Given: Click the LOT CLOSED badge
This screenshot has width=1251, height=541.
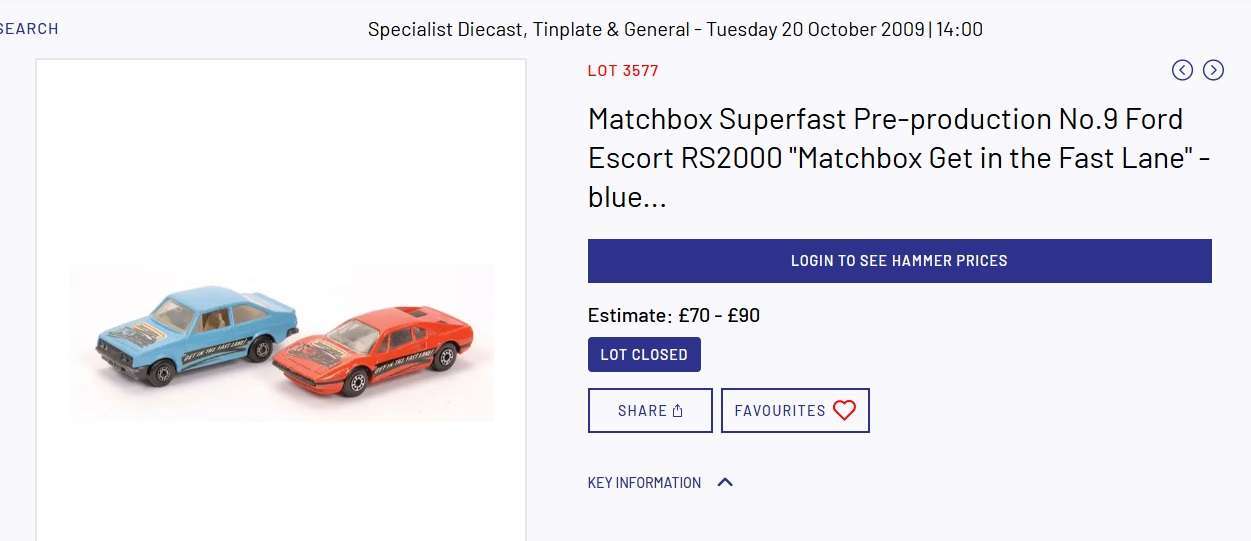Looking at the screenshot, I should click(x=644, y=354).
